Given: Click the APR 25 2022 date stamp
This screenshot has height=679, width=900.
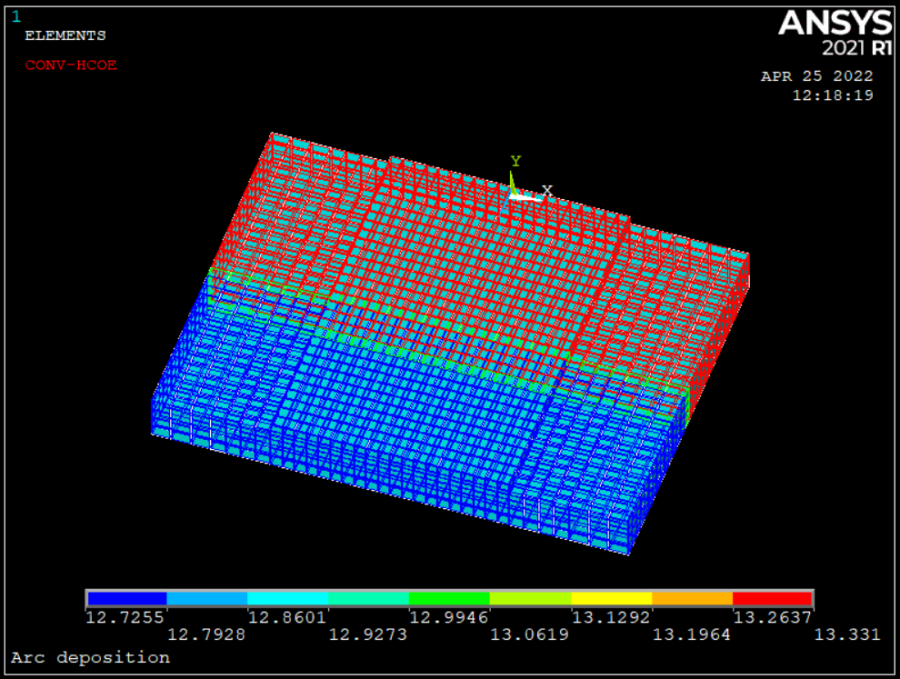Looking at the screenshot, I should click(x=817, y=76).
